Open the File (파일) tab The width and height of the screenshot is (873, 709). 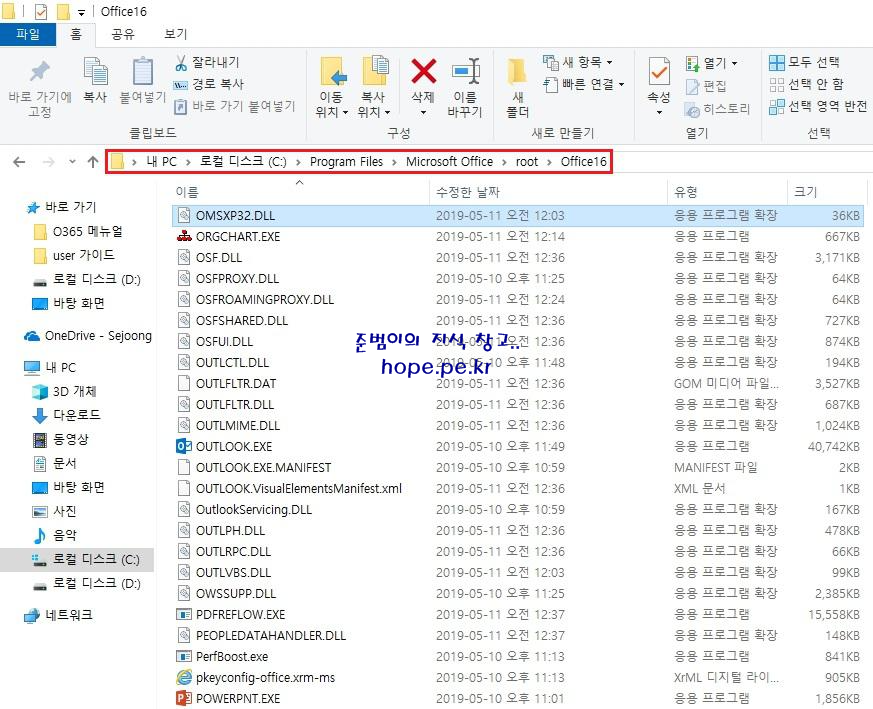(28, 35)
